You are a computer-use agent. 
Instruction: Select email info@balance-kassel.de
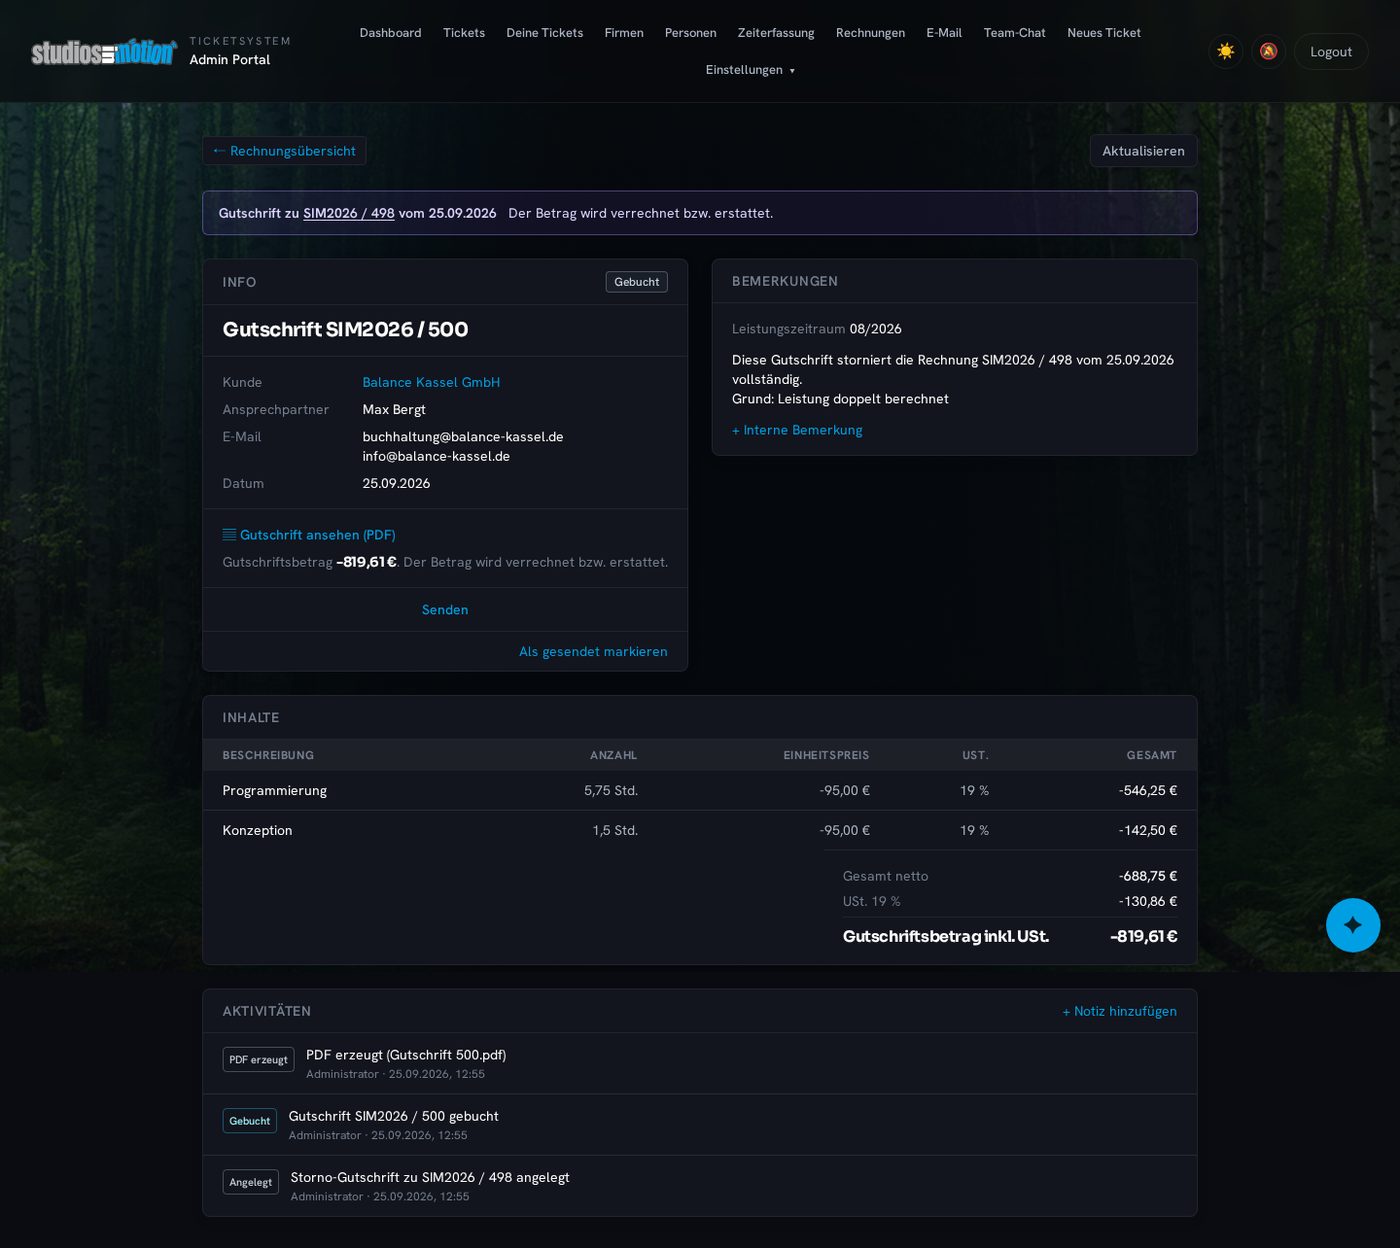point(436,456)
